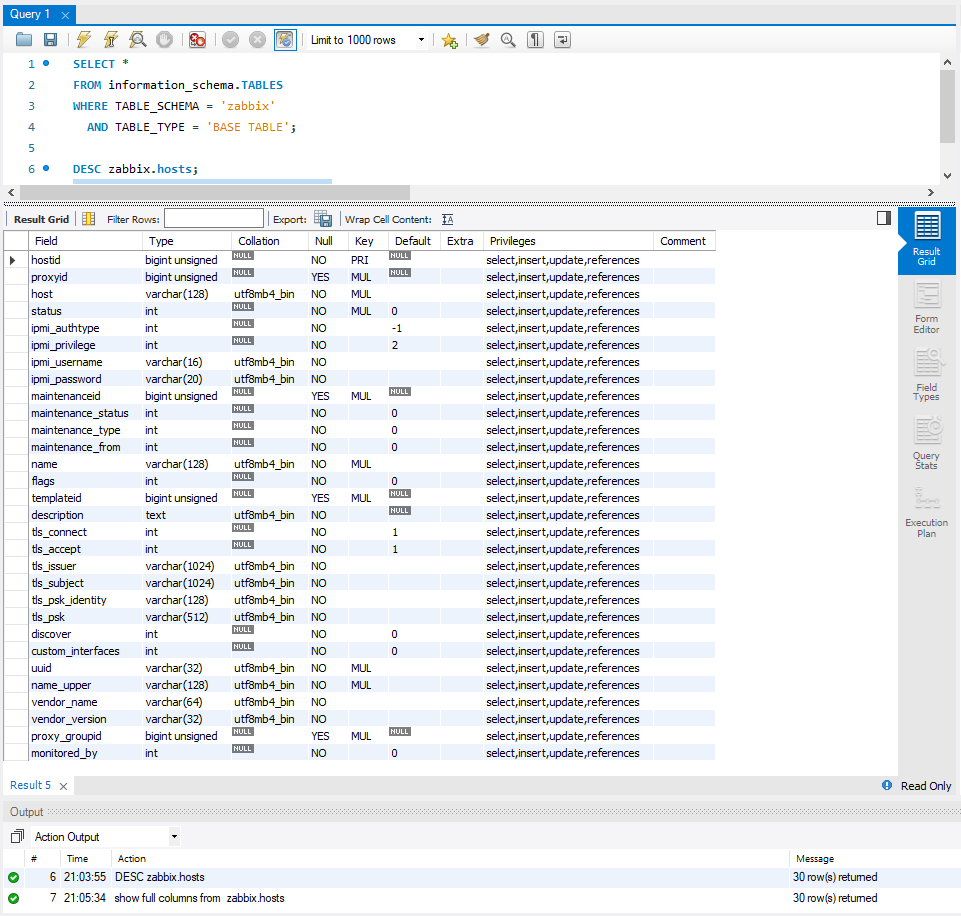Toggle invisible characters display

point(535,40)
